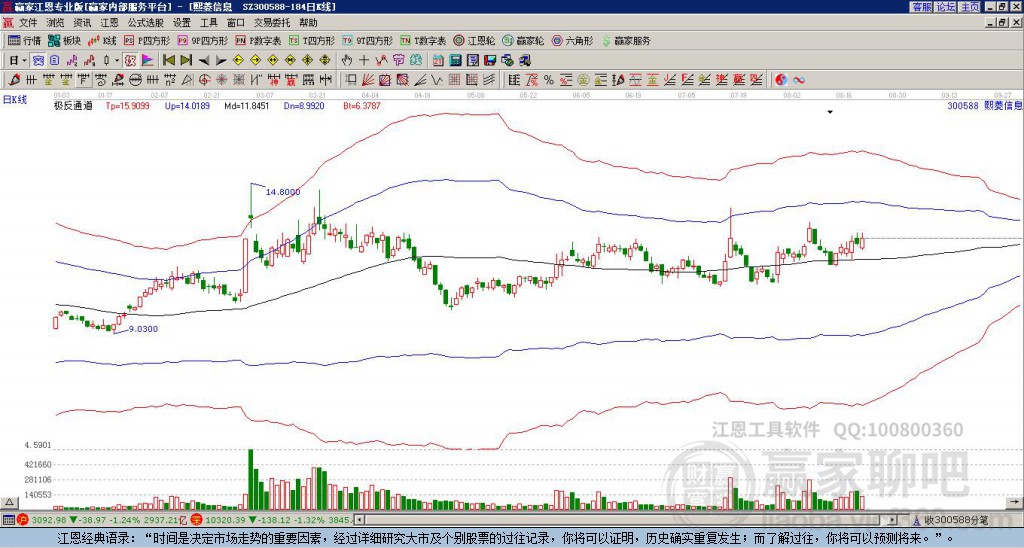Click the Up=14.0189 indicator value
The height and width of the screenshot is (548, 1024).
pyautogui.click(x=187, y=105)
